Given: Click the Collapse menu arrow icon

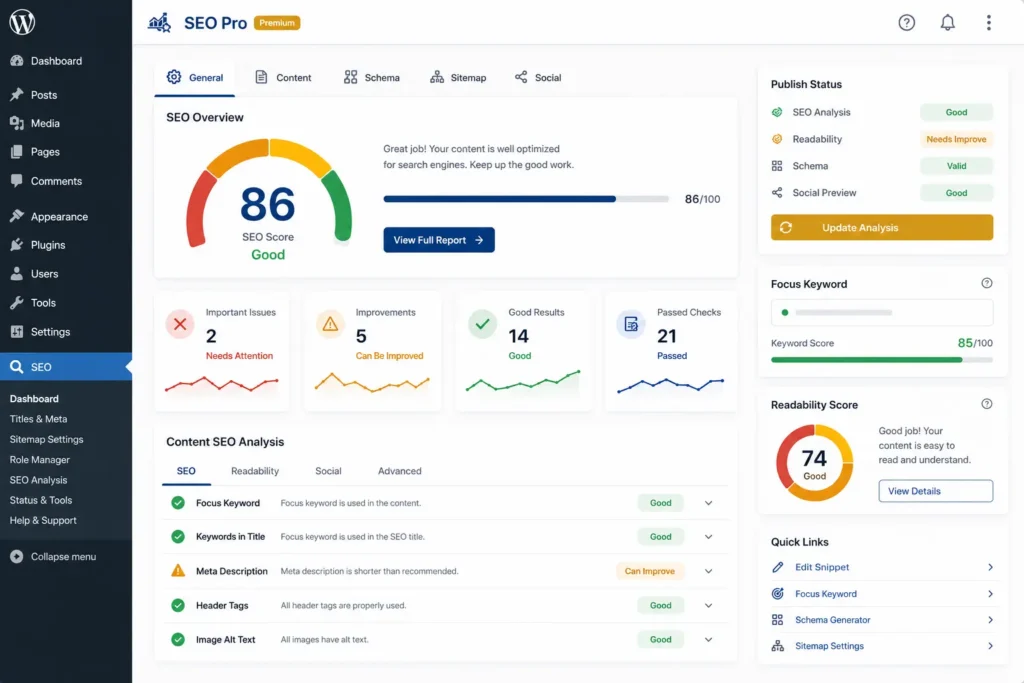Looking at the screenshot, I should coord(17,556).
